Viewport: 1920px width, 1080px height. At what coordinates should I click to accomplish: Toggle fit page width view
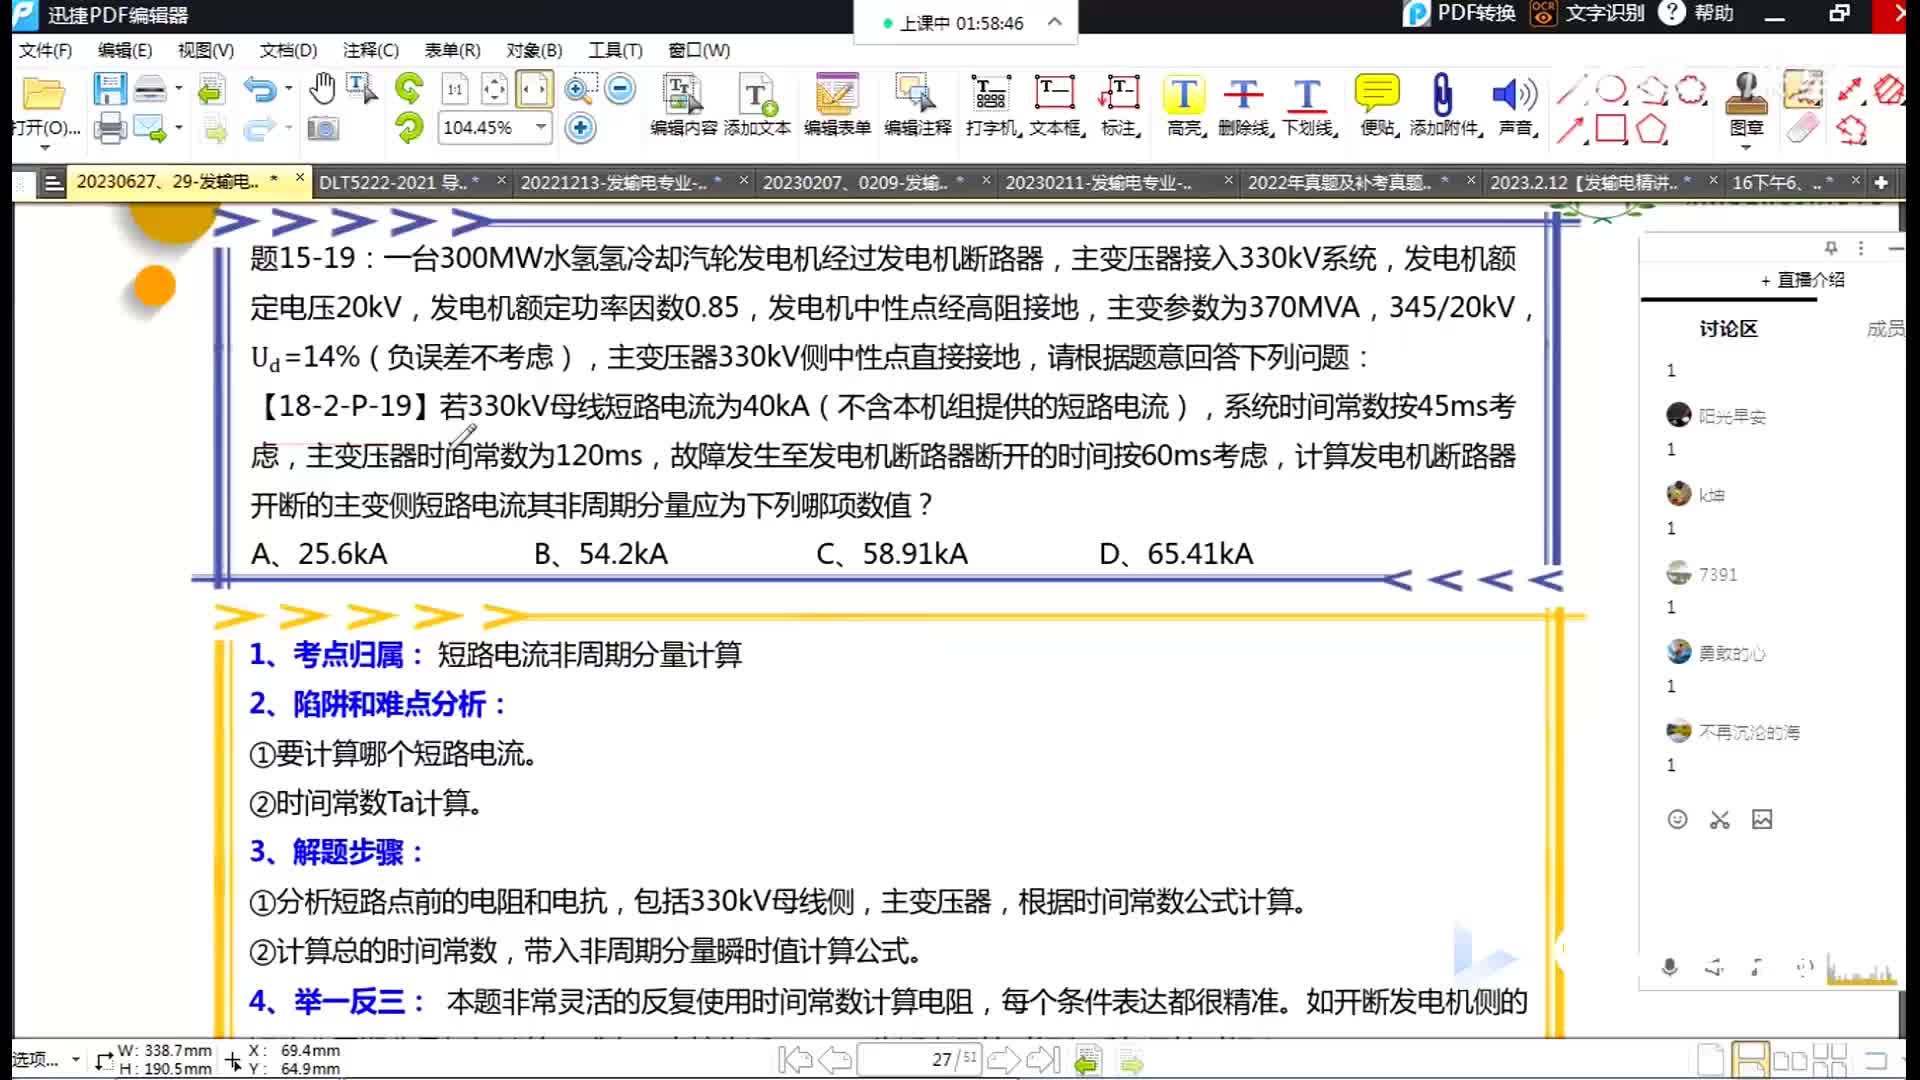click(x=534, y=90)
